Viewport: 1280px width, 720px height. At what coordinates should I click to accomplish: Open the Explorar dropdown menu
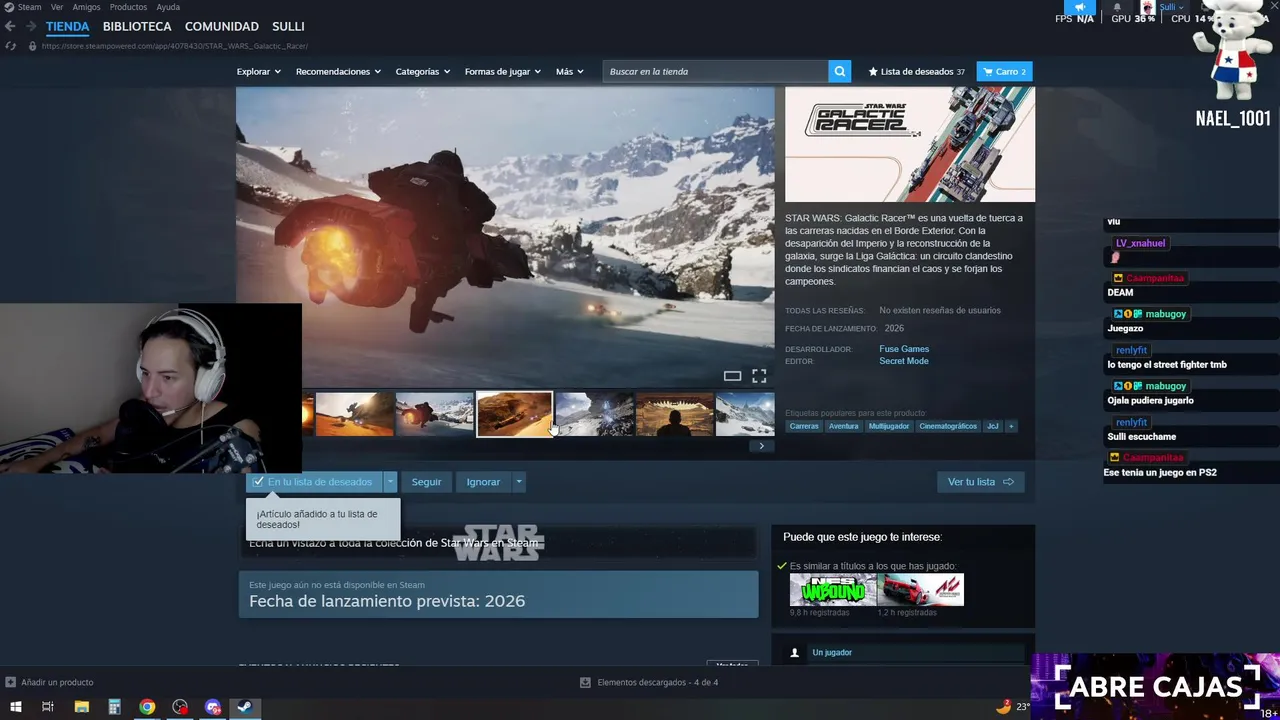click(x=259, y=71)
